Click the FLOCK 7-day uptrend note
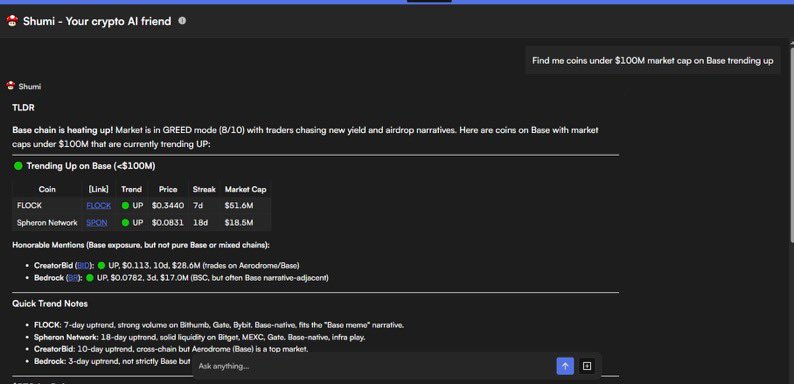The width and height of the screenshot is (794, 384). [x=219, y=325]
